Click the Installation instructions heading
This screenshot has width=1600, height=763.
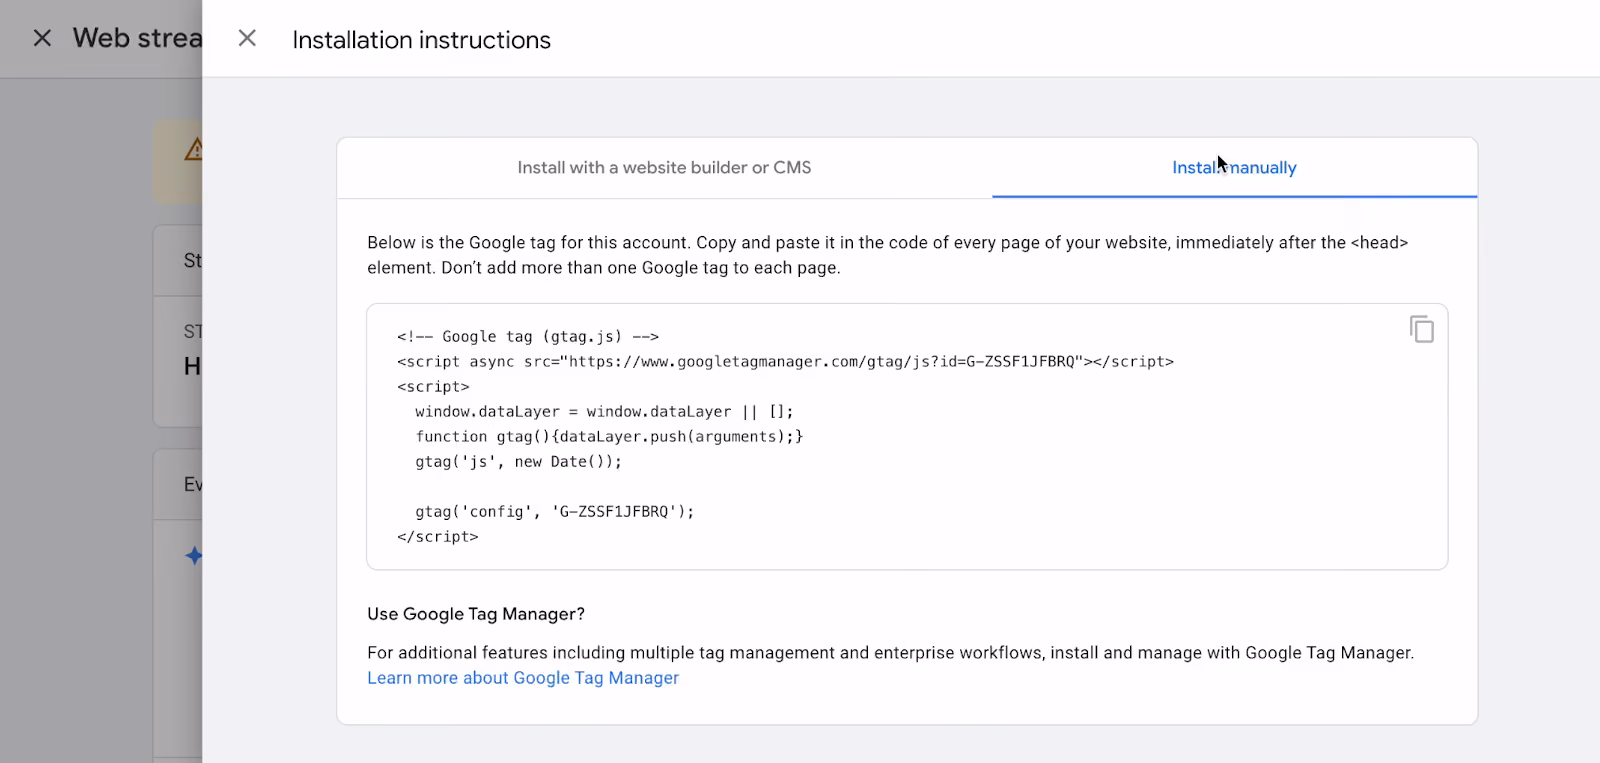[421, 40]
